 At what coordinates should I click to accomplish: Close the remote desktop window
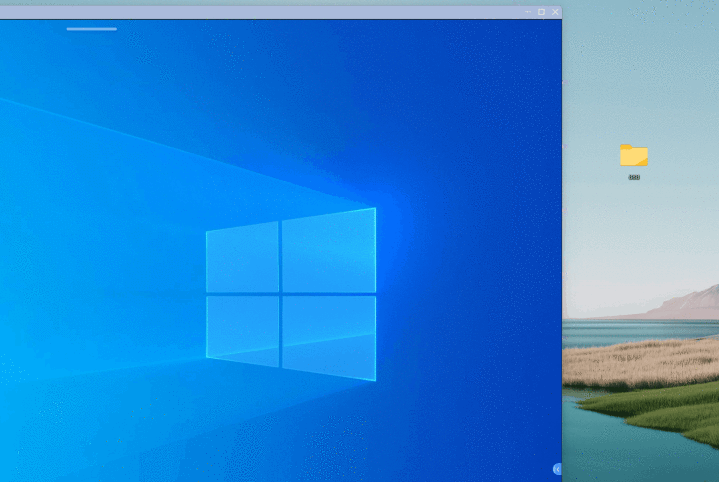pyautogui.click(x=555, y=12)
